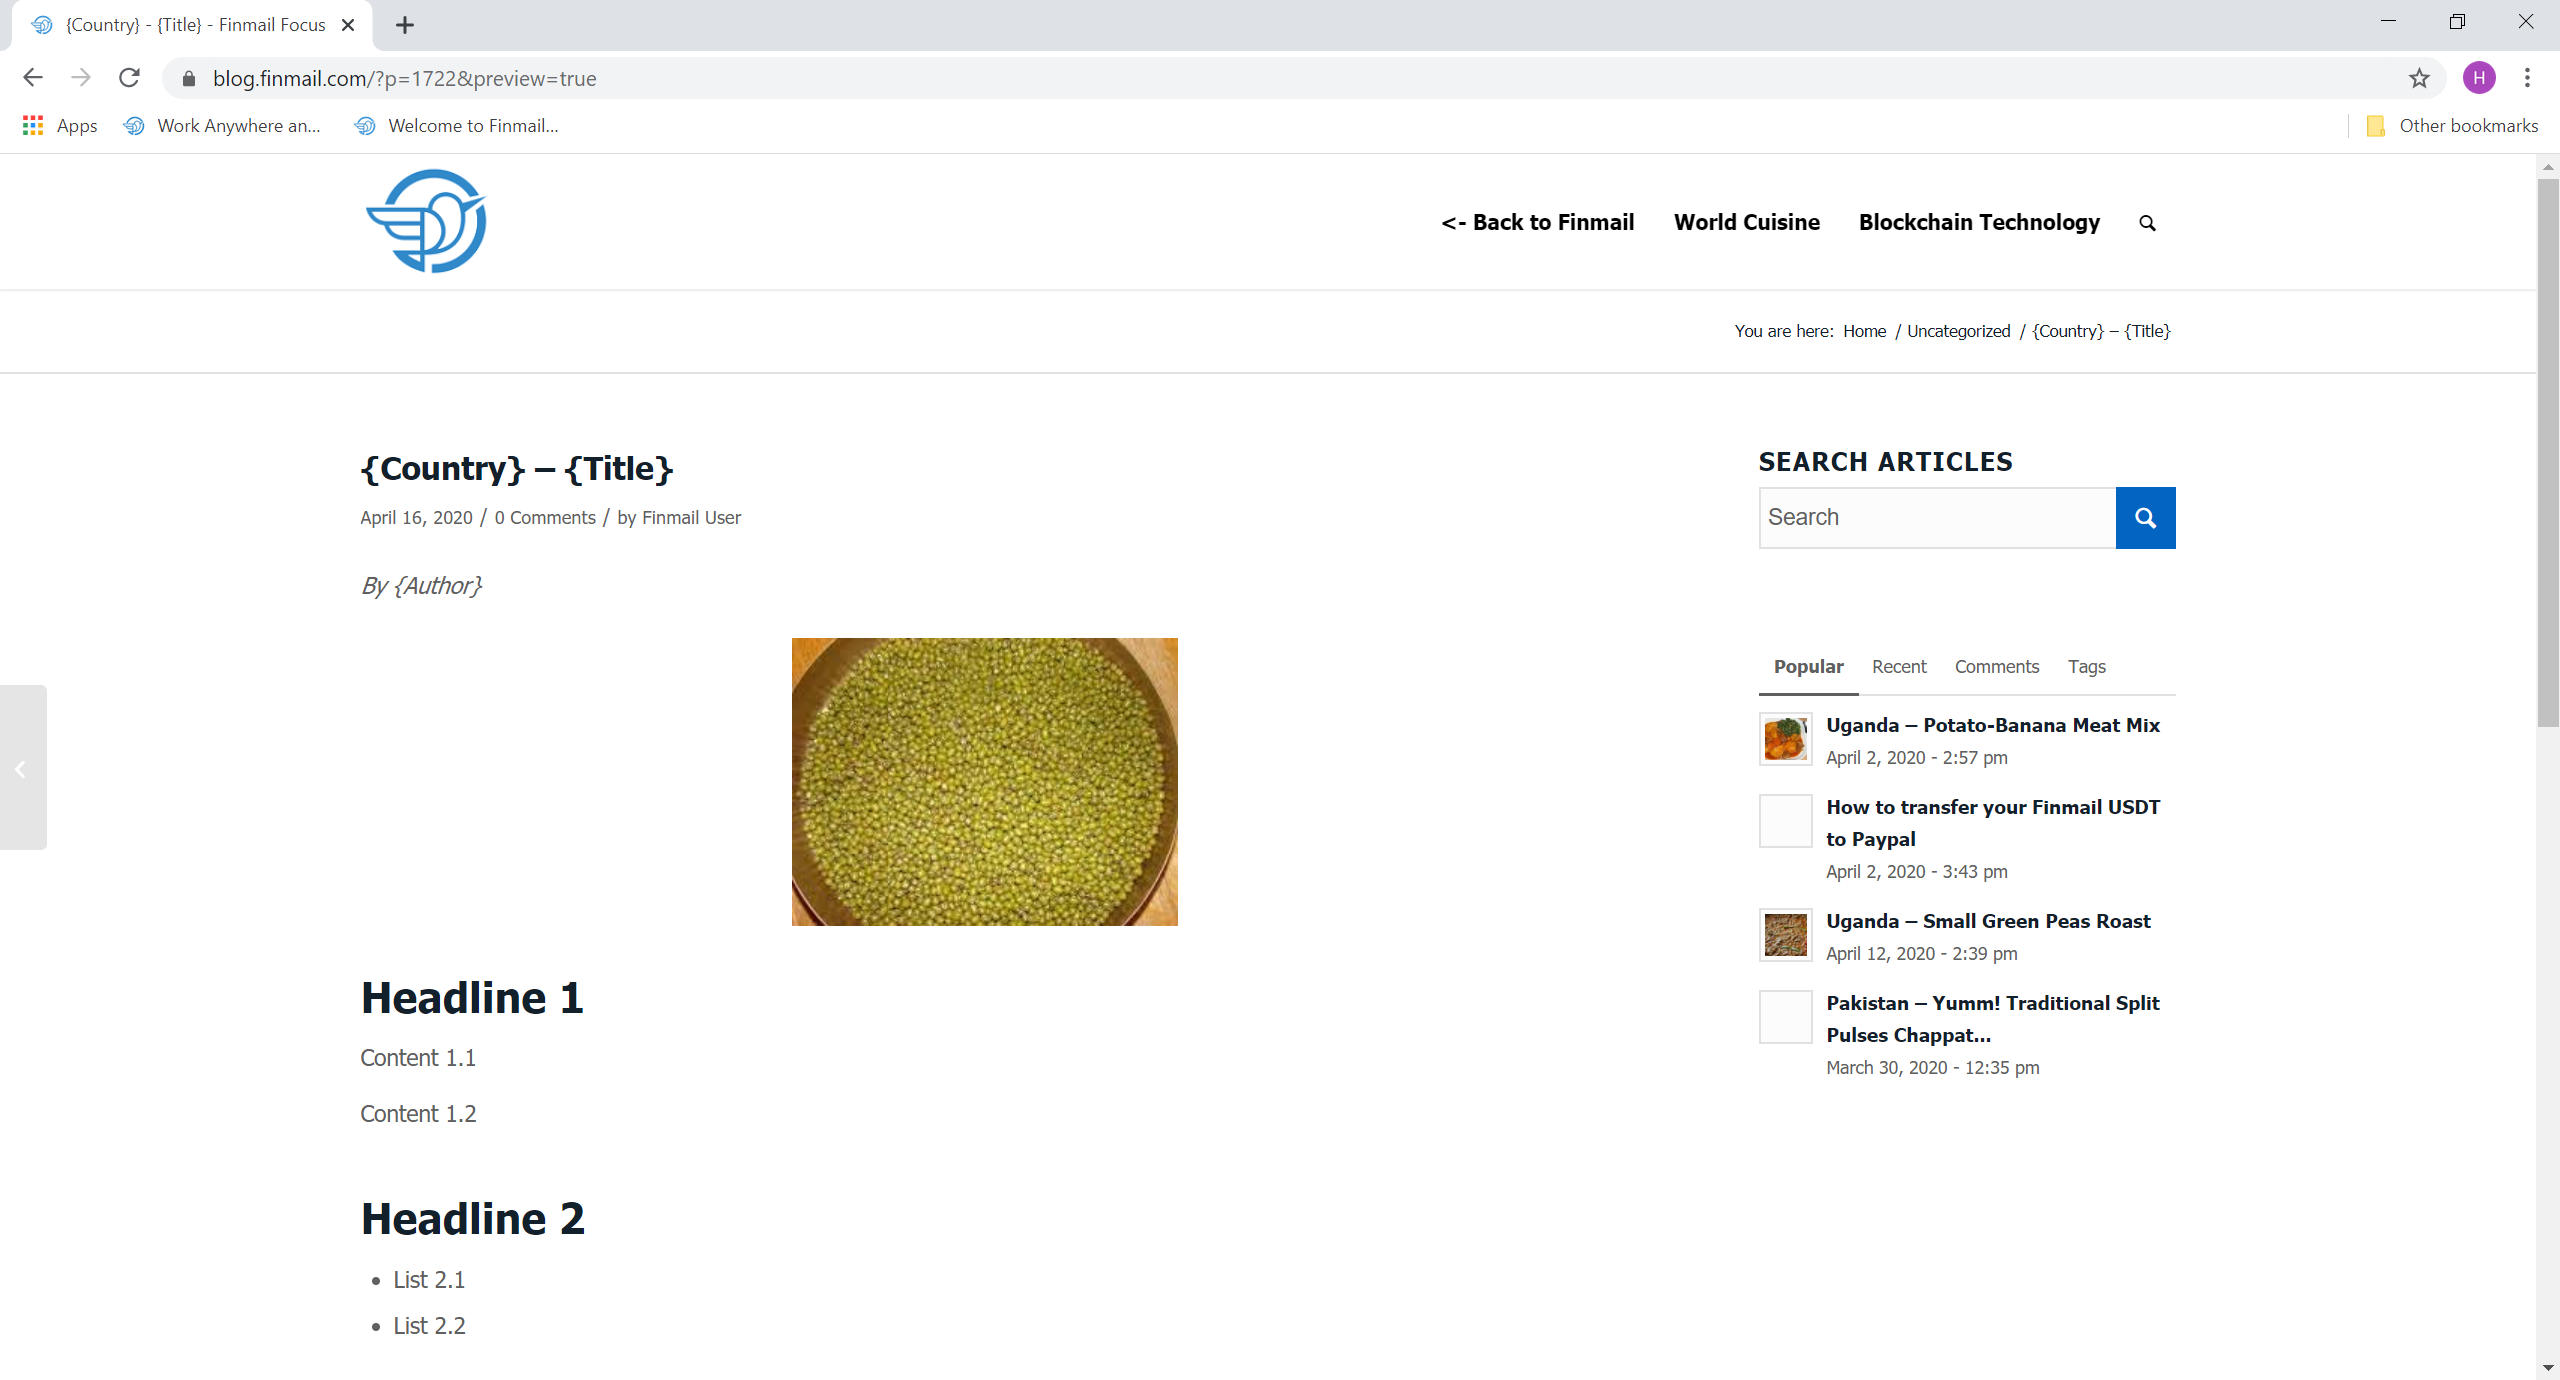
Task: Click March 30, 2020 - 12:35 pm date
Action: point(1932,1067)
